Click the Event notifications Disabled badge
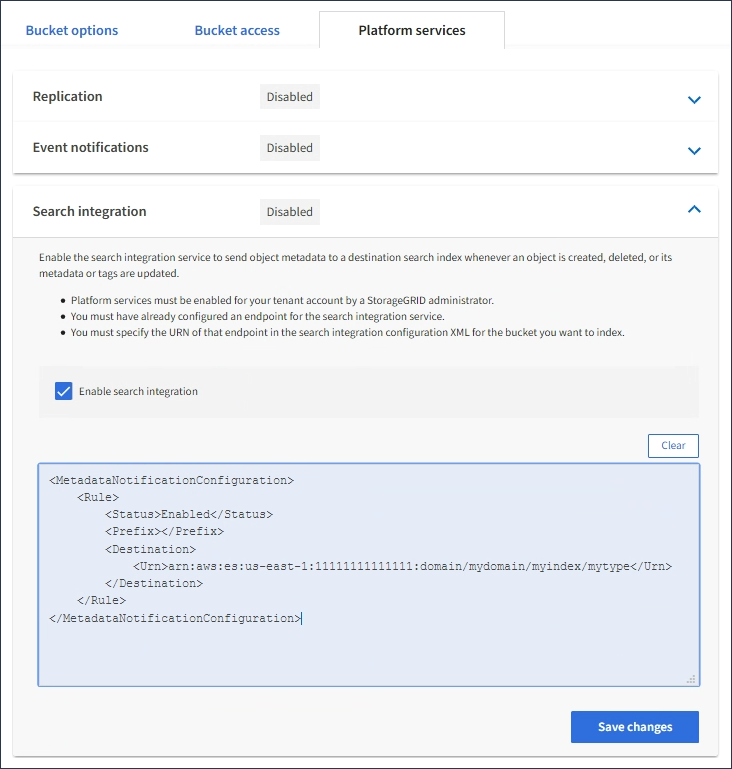 coord(290,148)
